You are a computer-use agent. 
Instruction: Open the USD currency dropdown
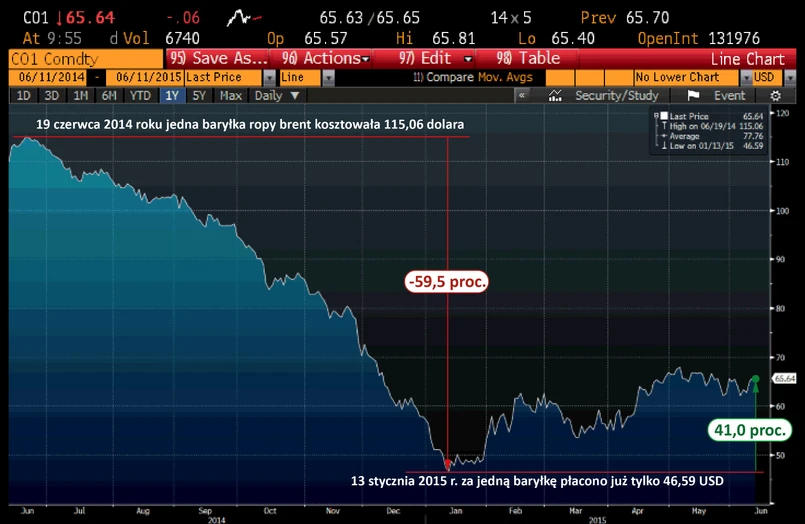[x=790, y=77]
